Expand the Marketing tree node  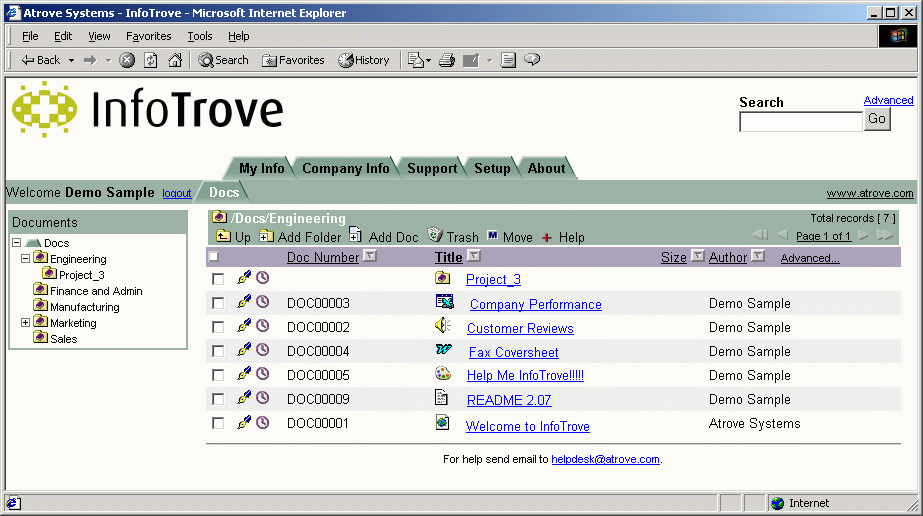(x=25, y=322)
